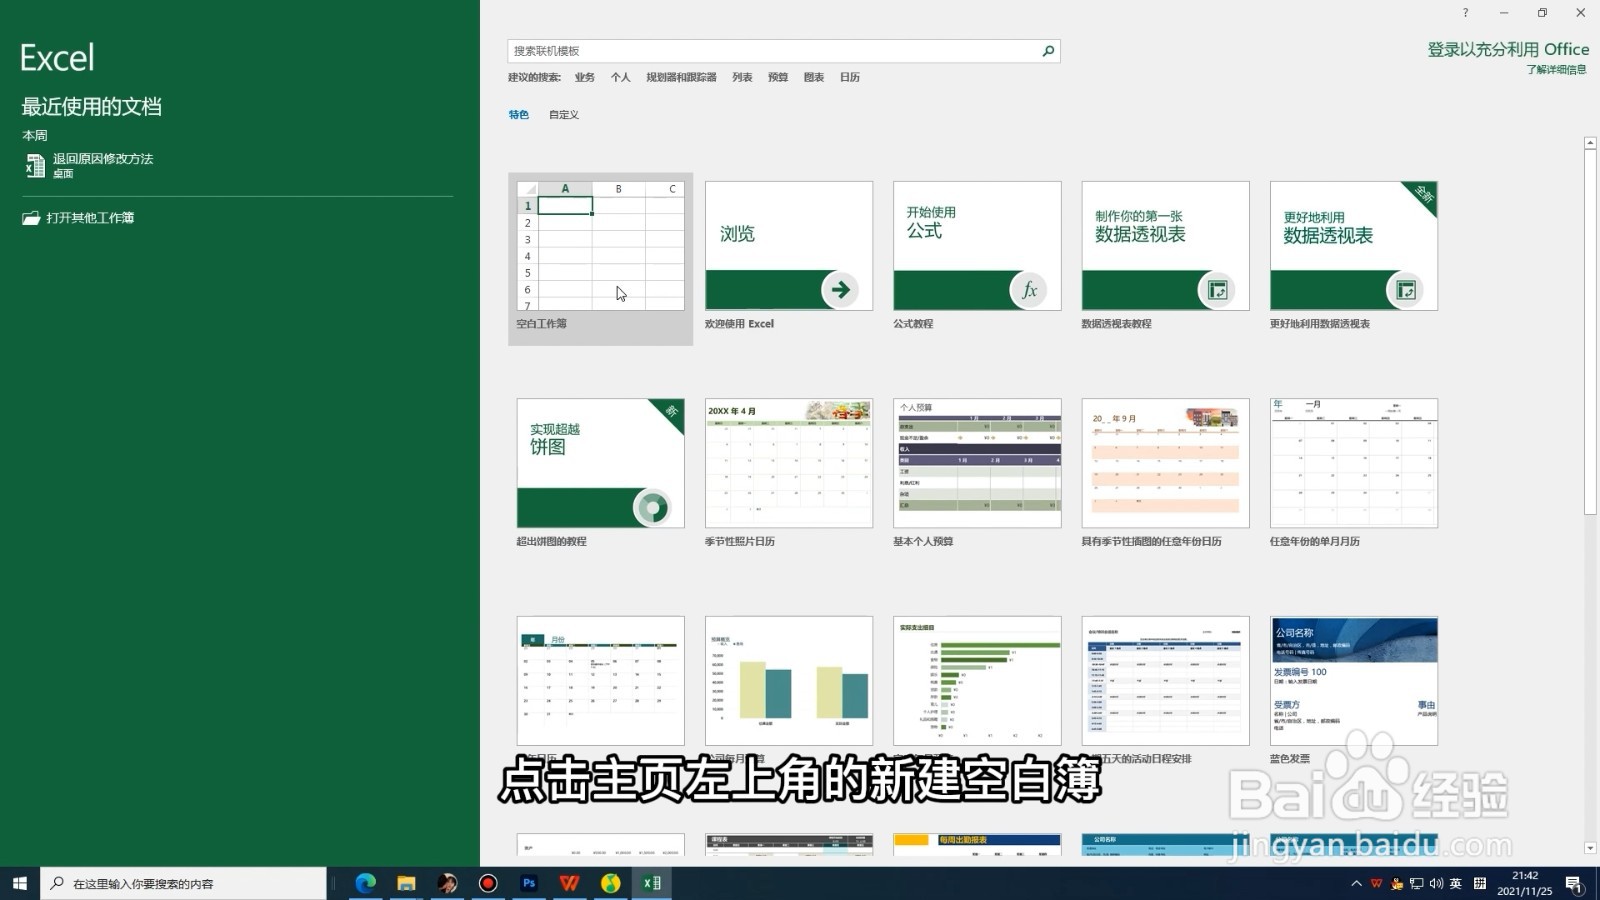
Task: Search suggested term 预算
Action: tap(778, 77)
